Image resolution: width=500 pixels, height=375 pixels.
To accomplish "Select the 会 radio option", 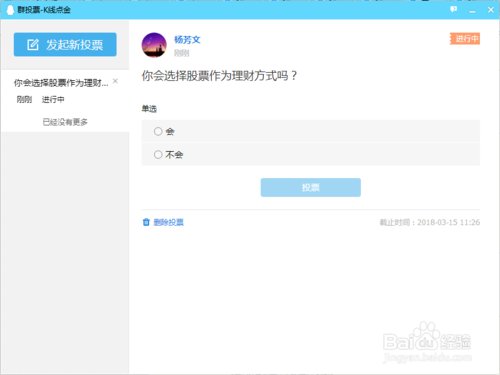I will point(158,131).
